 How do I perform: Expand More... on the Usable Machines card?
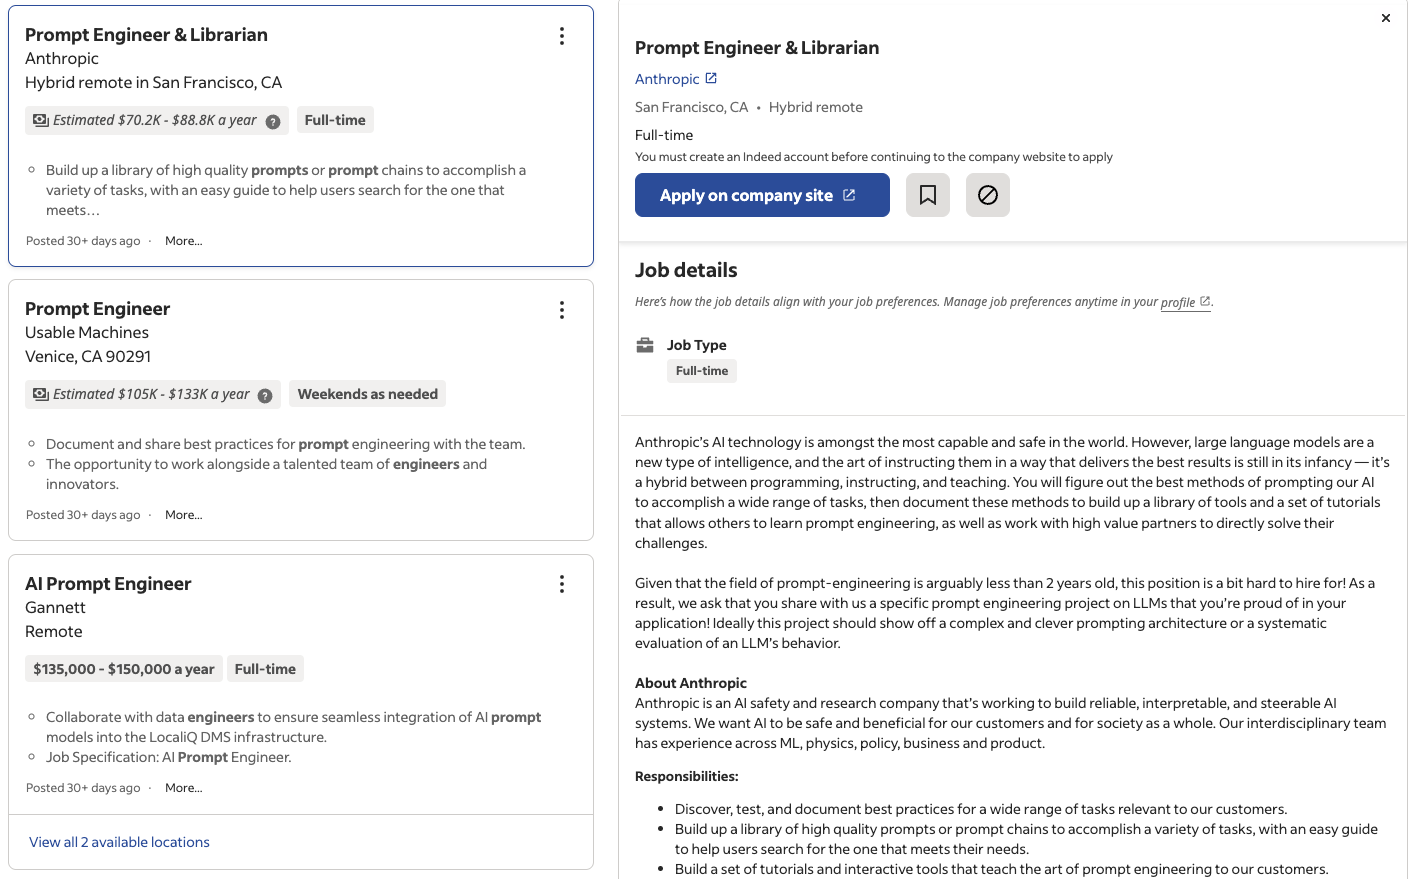[x=184, y=515]
